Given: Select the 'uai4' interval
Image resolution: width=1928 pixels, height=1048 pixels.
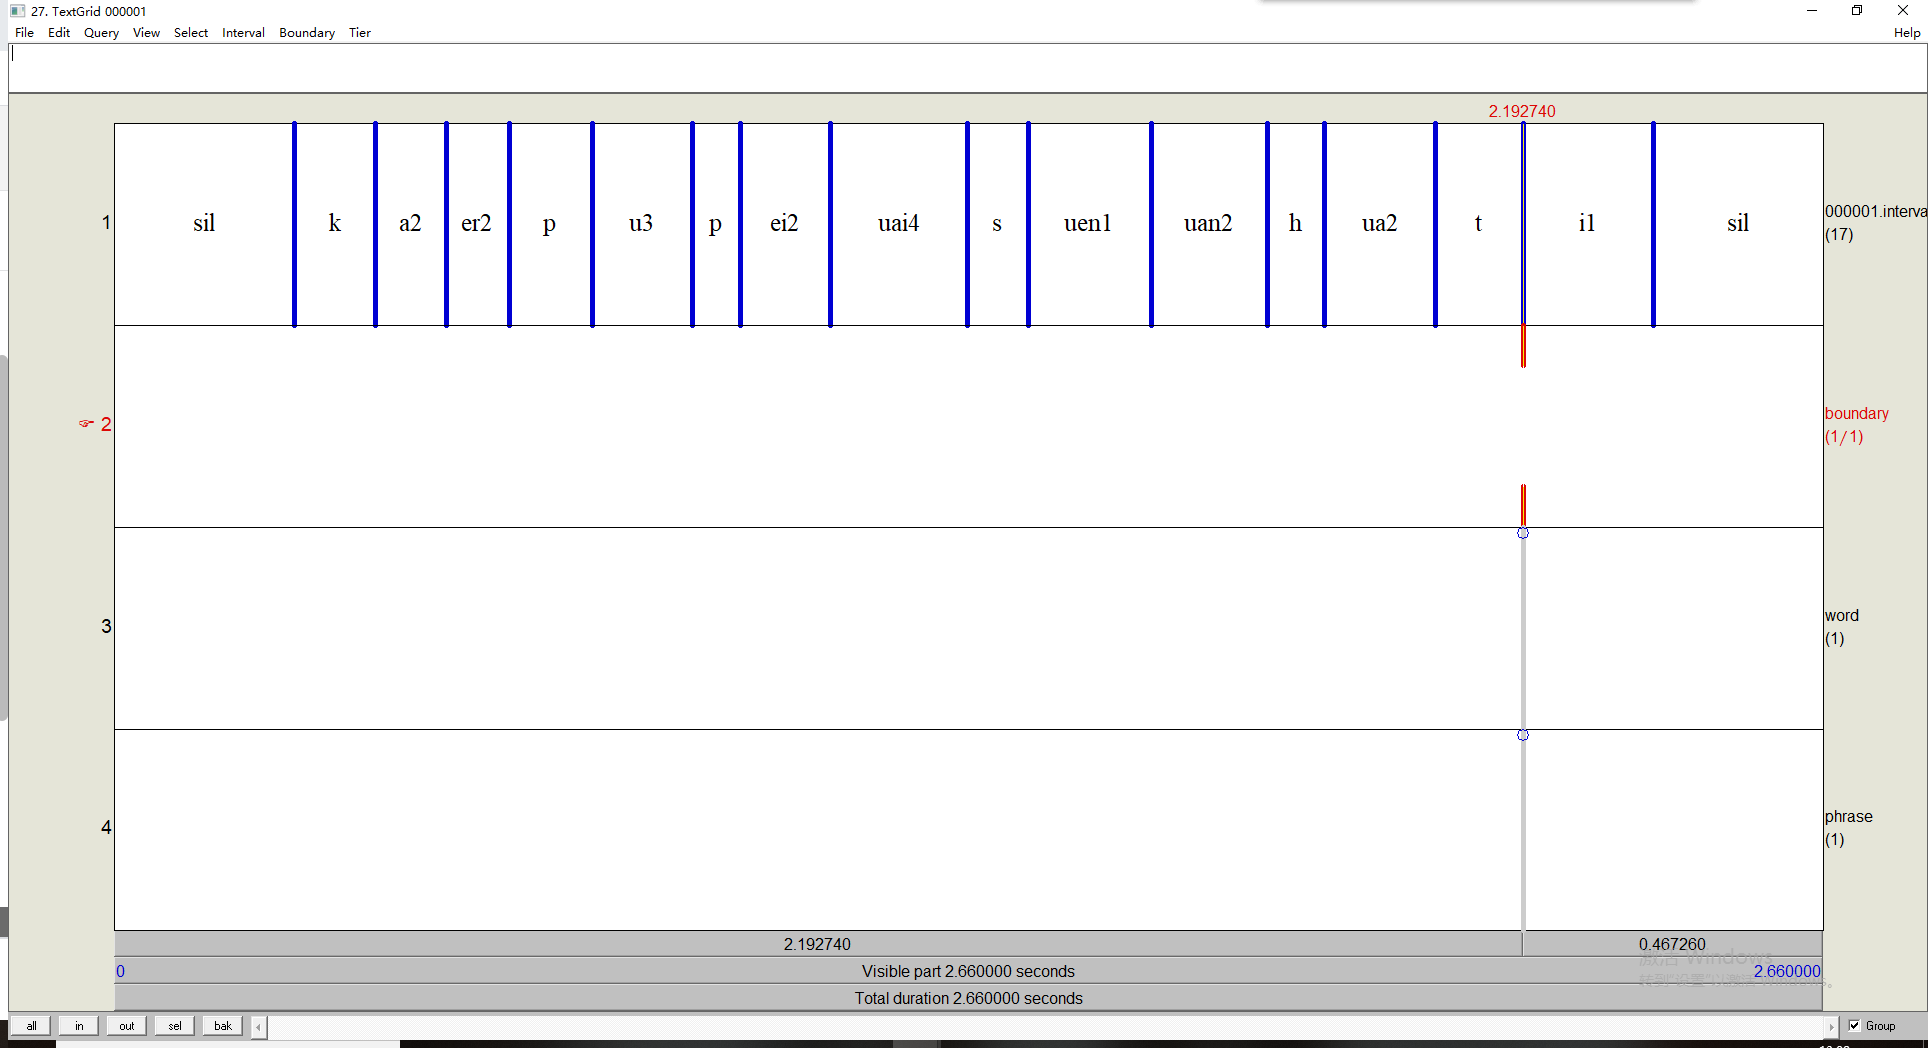Looking at the screenshot, I should (898, 224).
